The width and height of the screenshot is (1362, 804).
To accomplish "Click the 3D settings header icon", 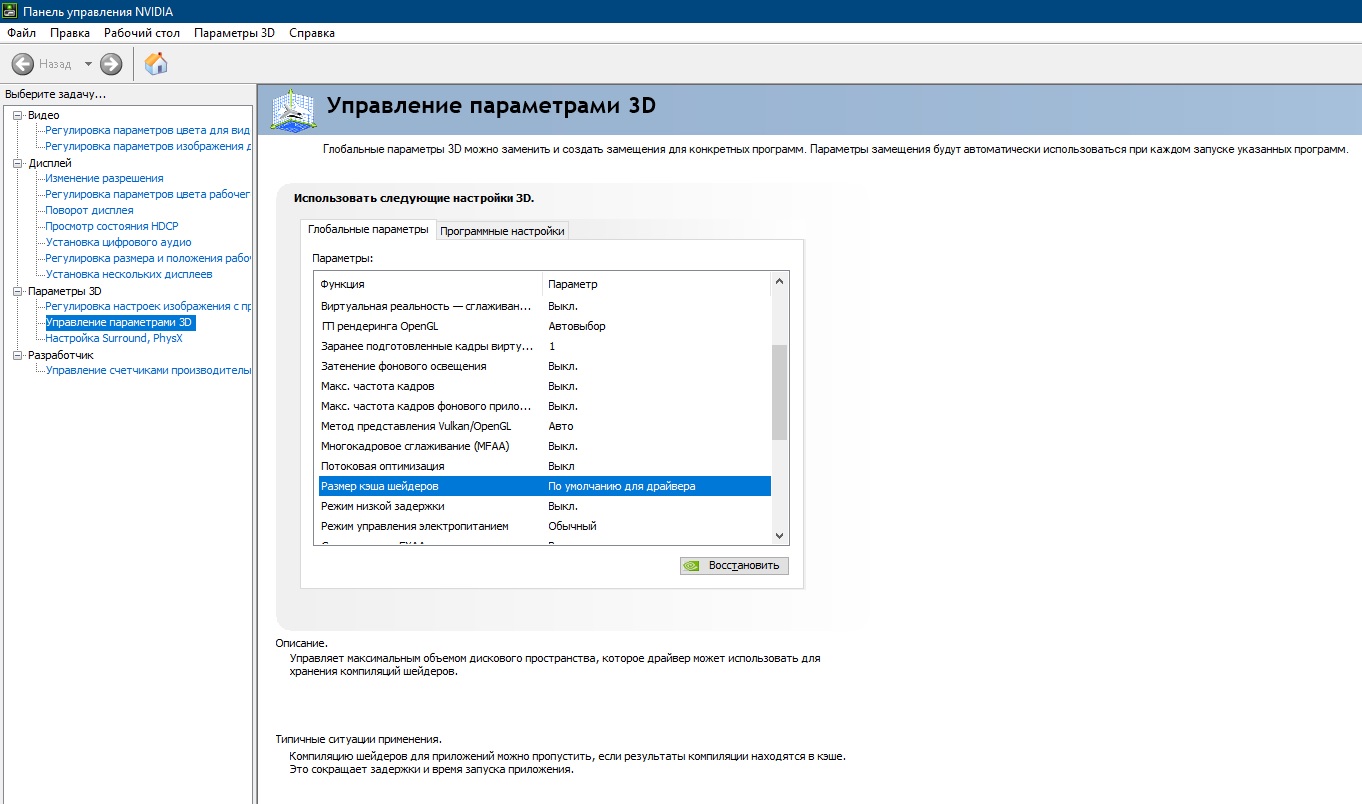I will pyautogui.click(x=295, y=109).
